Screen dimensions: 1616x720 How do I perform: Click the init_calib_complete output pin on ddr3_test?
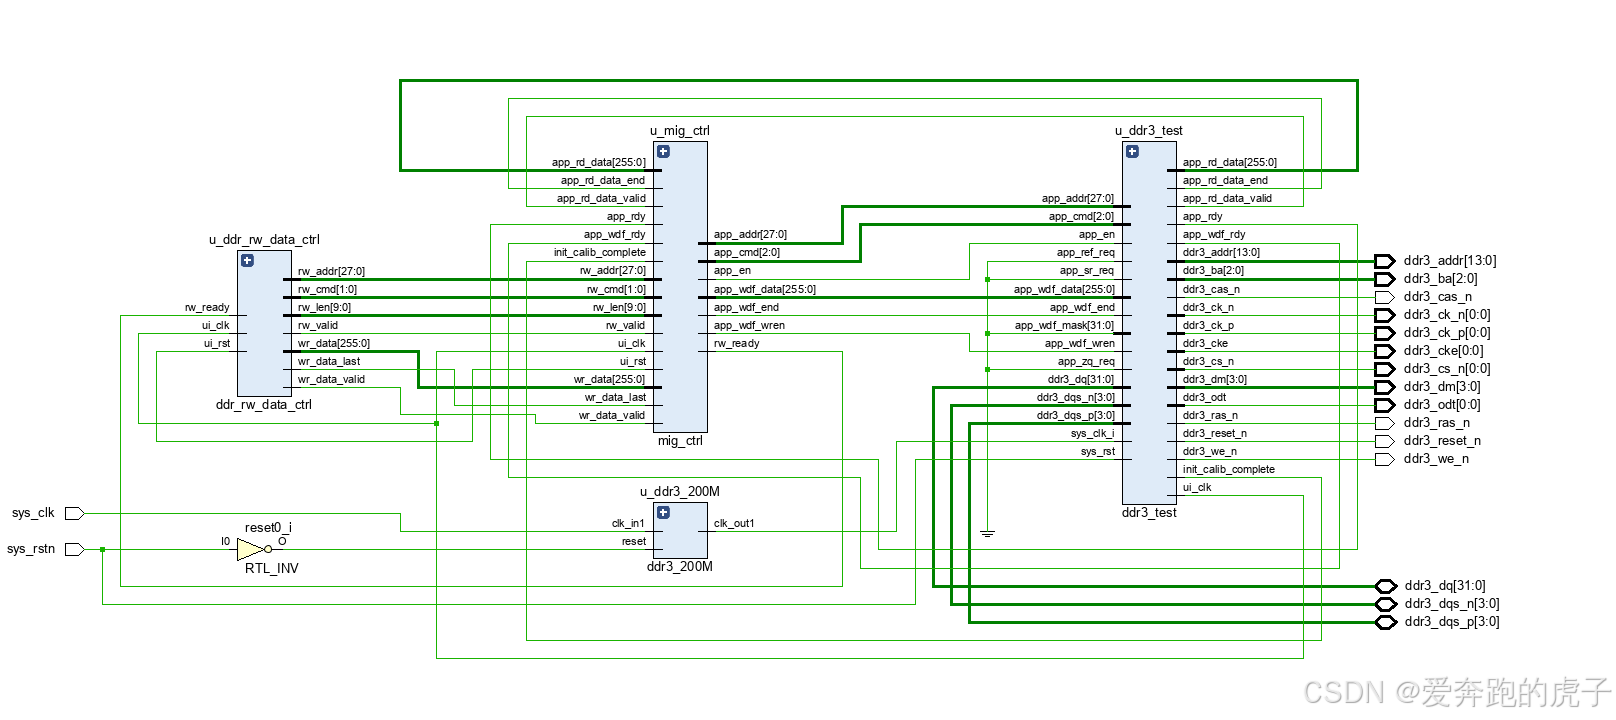coord(1229,470)
